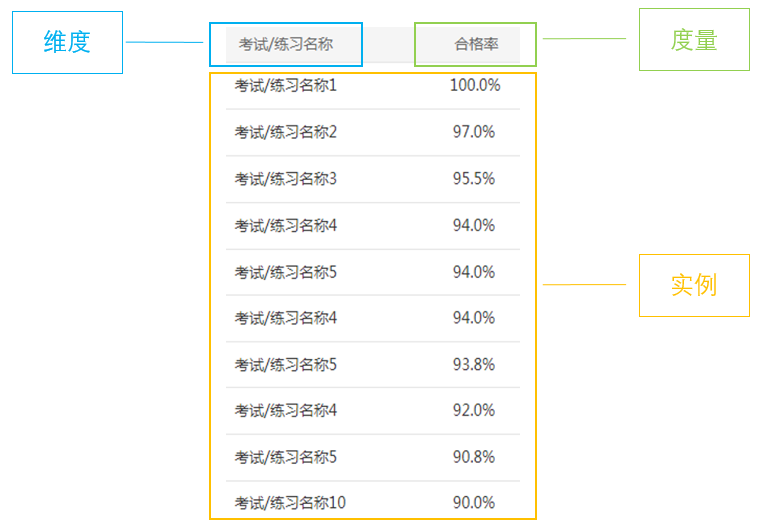Click 考试/练习名称4 in the 92.0% row
766x531 pixels.
pos(285,410)
